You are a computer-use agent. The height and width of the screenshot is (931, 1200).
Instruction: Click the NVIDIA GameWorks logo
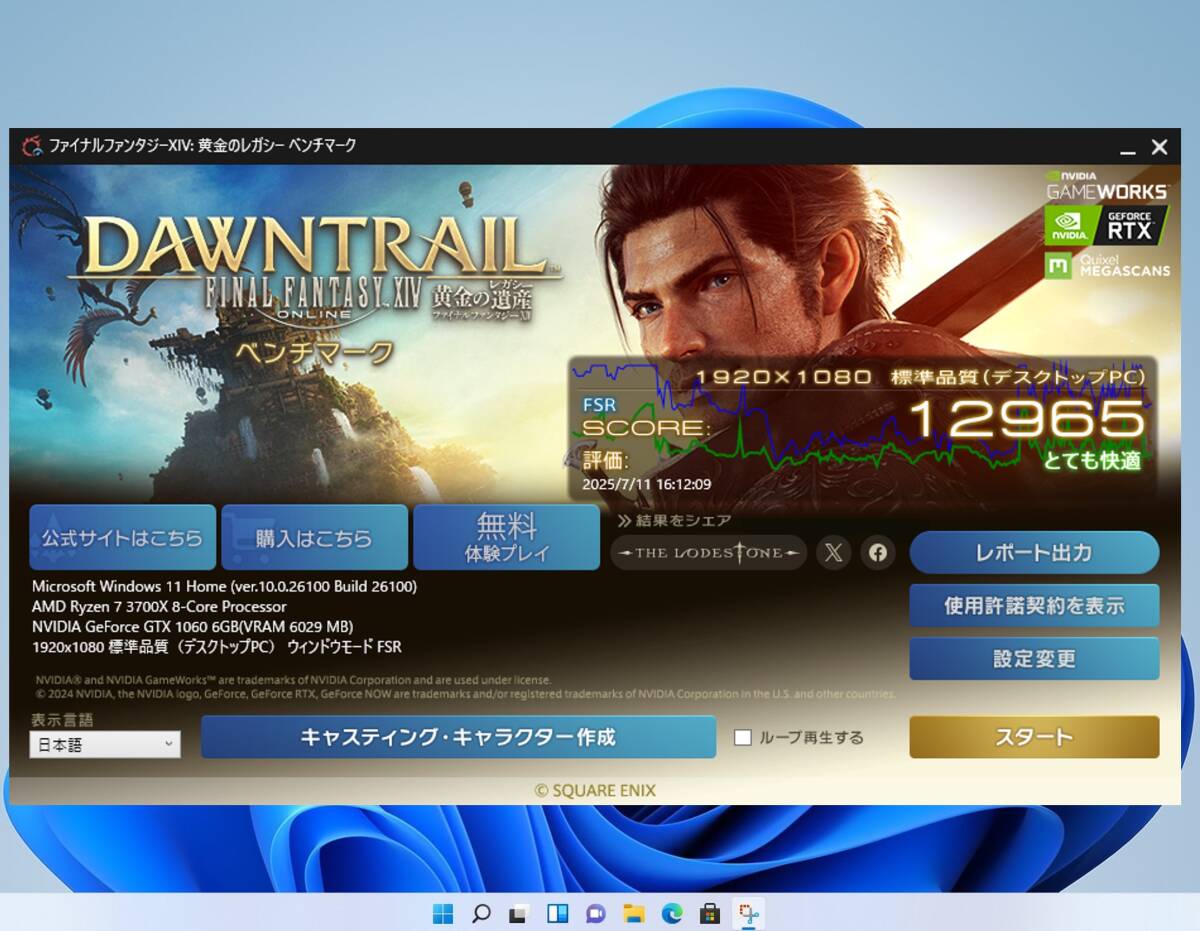click(x=1106, y=185)
